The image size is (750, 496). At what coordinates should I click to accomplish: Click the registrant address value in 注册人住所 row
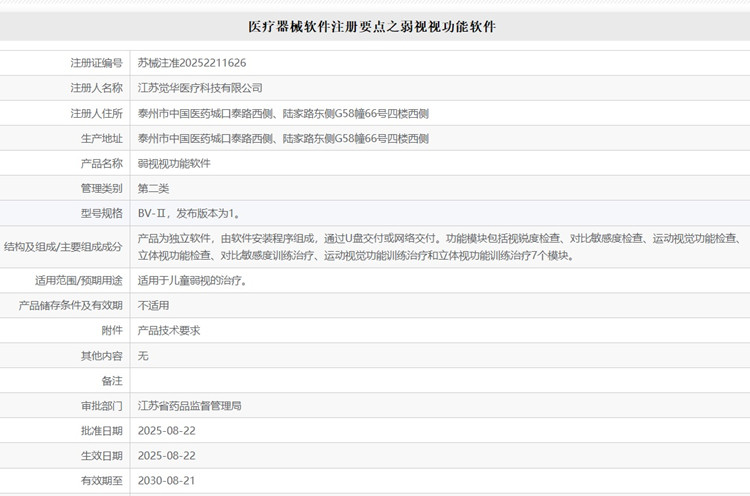[283, 113]
